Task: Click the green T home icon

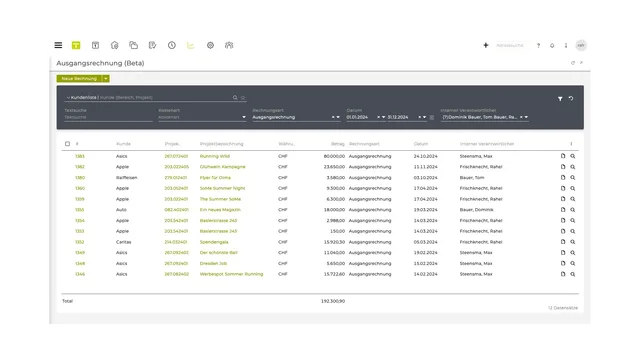Action: tap(76, 45)
